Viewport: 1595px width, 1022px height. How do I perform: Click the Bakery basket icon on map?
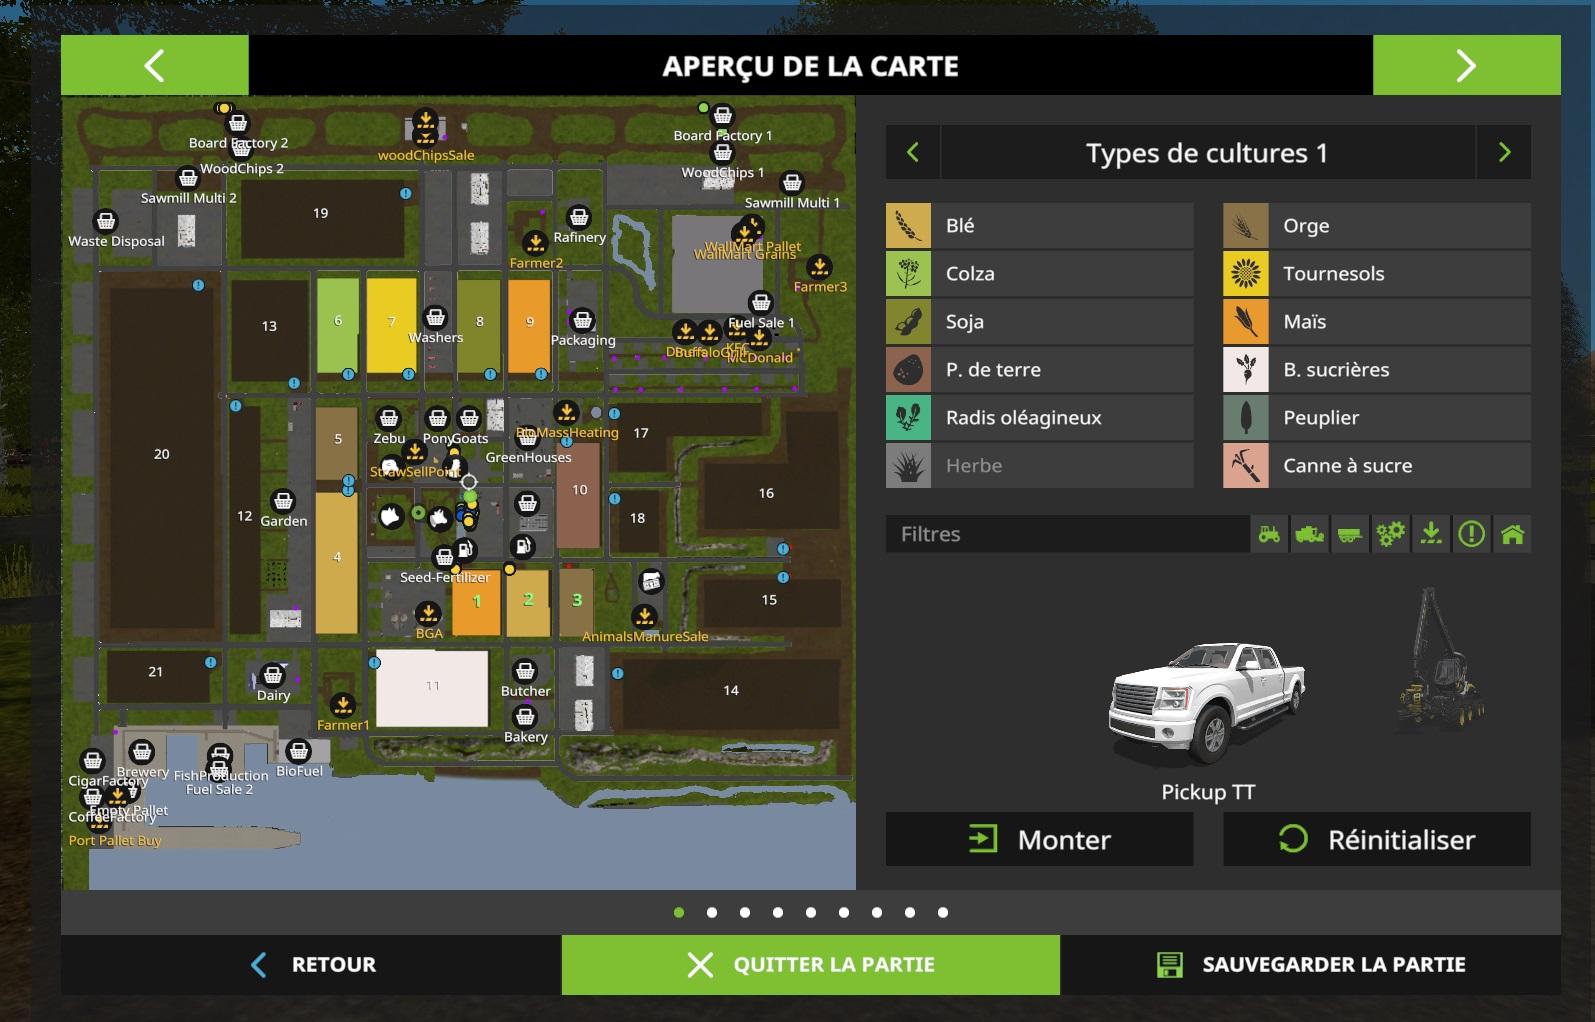[x=525, y=717]
